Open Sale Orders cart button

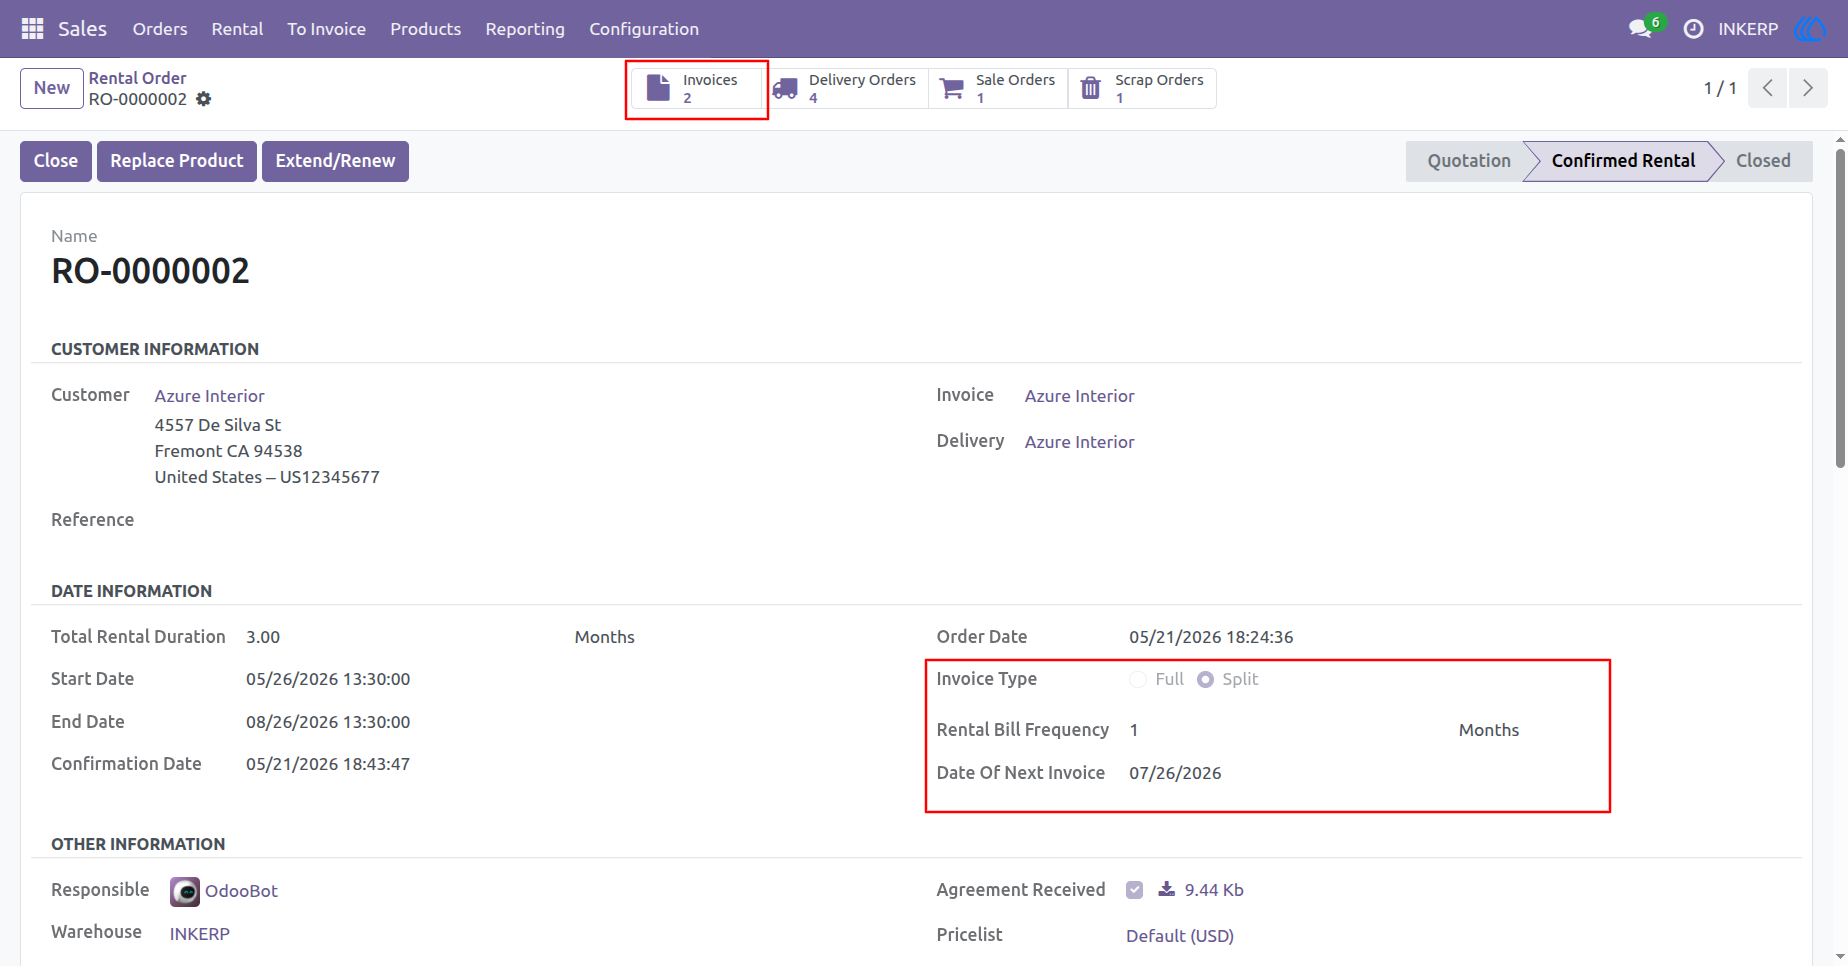(998, 89)
